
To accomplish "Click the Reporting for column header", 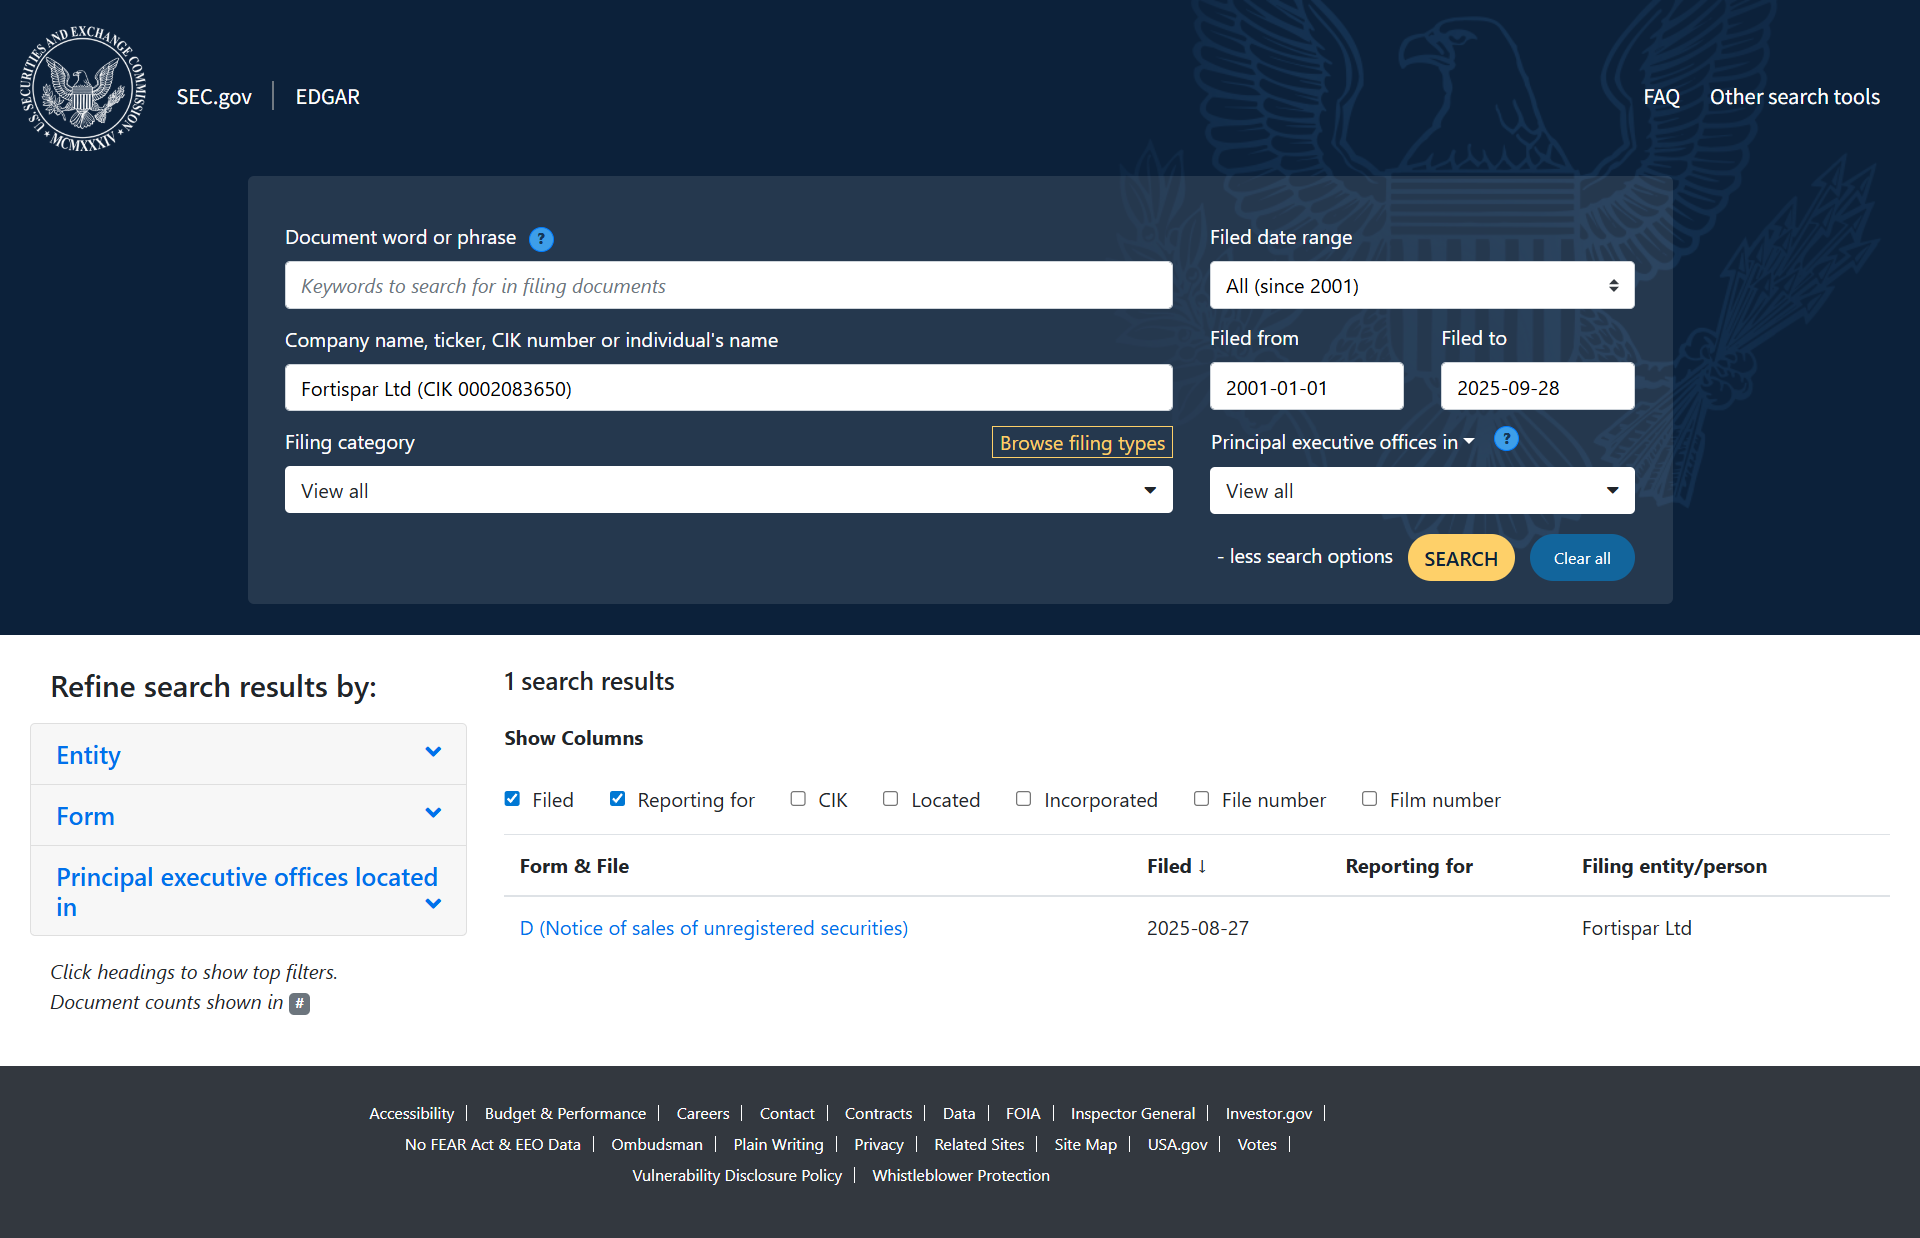I will [x=1409, y=866].
